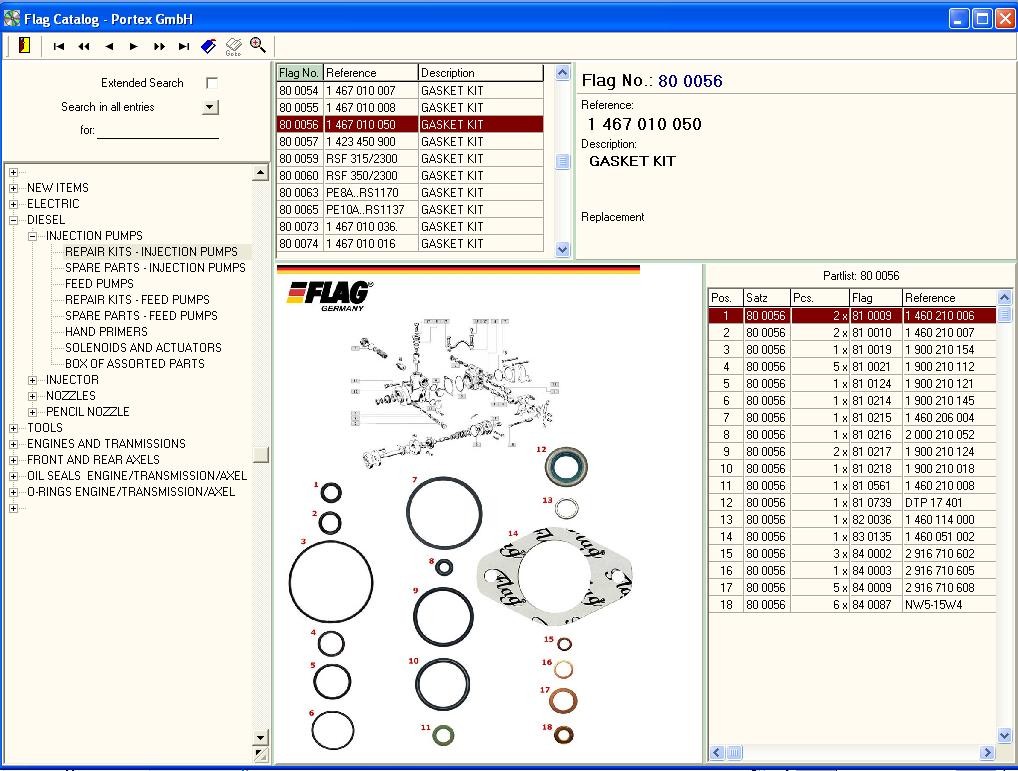Select REPAIR KITS - FEED PUMPS
Image resolution: width=1018 pixels, height=771 pixels.
point(137,300)
